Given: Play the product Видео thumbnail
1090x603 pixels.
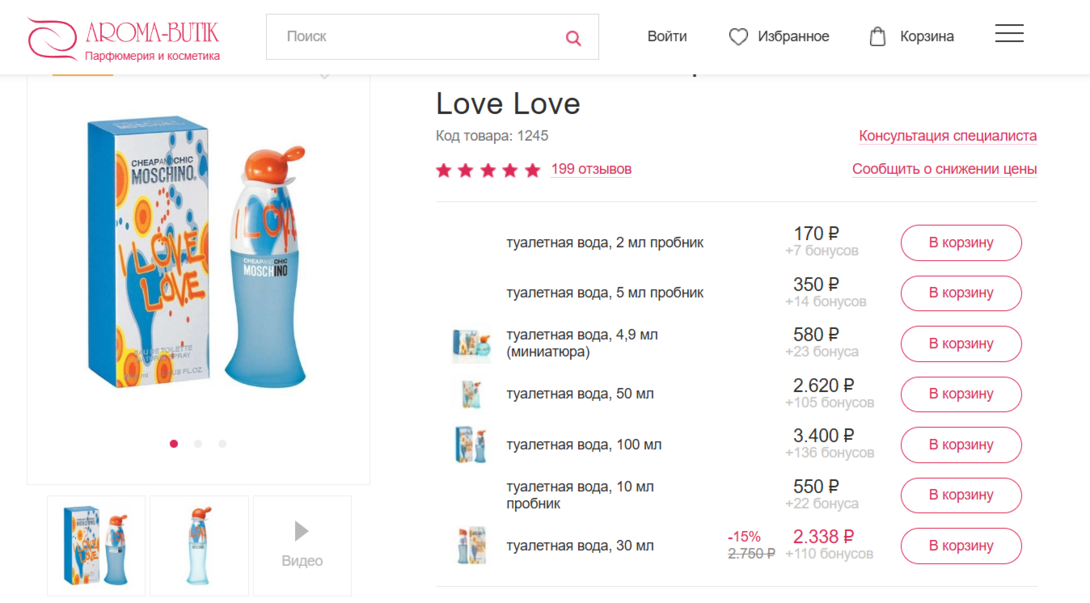Looking at the screenshot, I should [x=302, y=545].
